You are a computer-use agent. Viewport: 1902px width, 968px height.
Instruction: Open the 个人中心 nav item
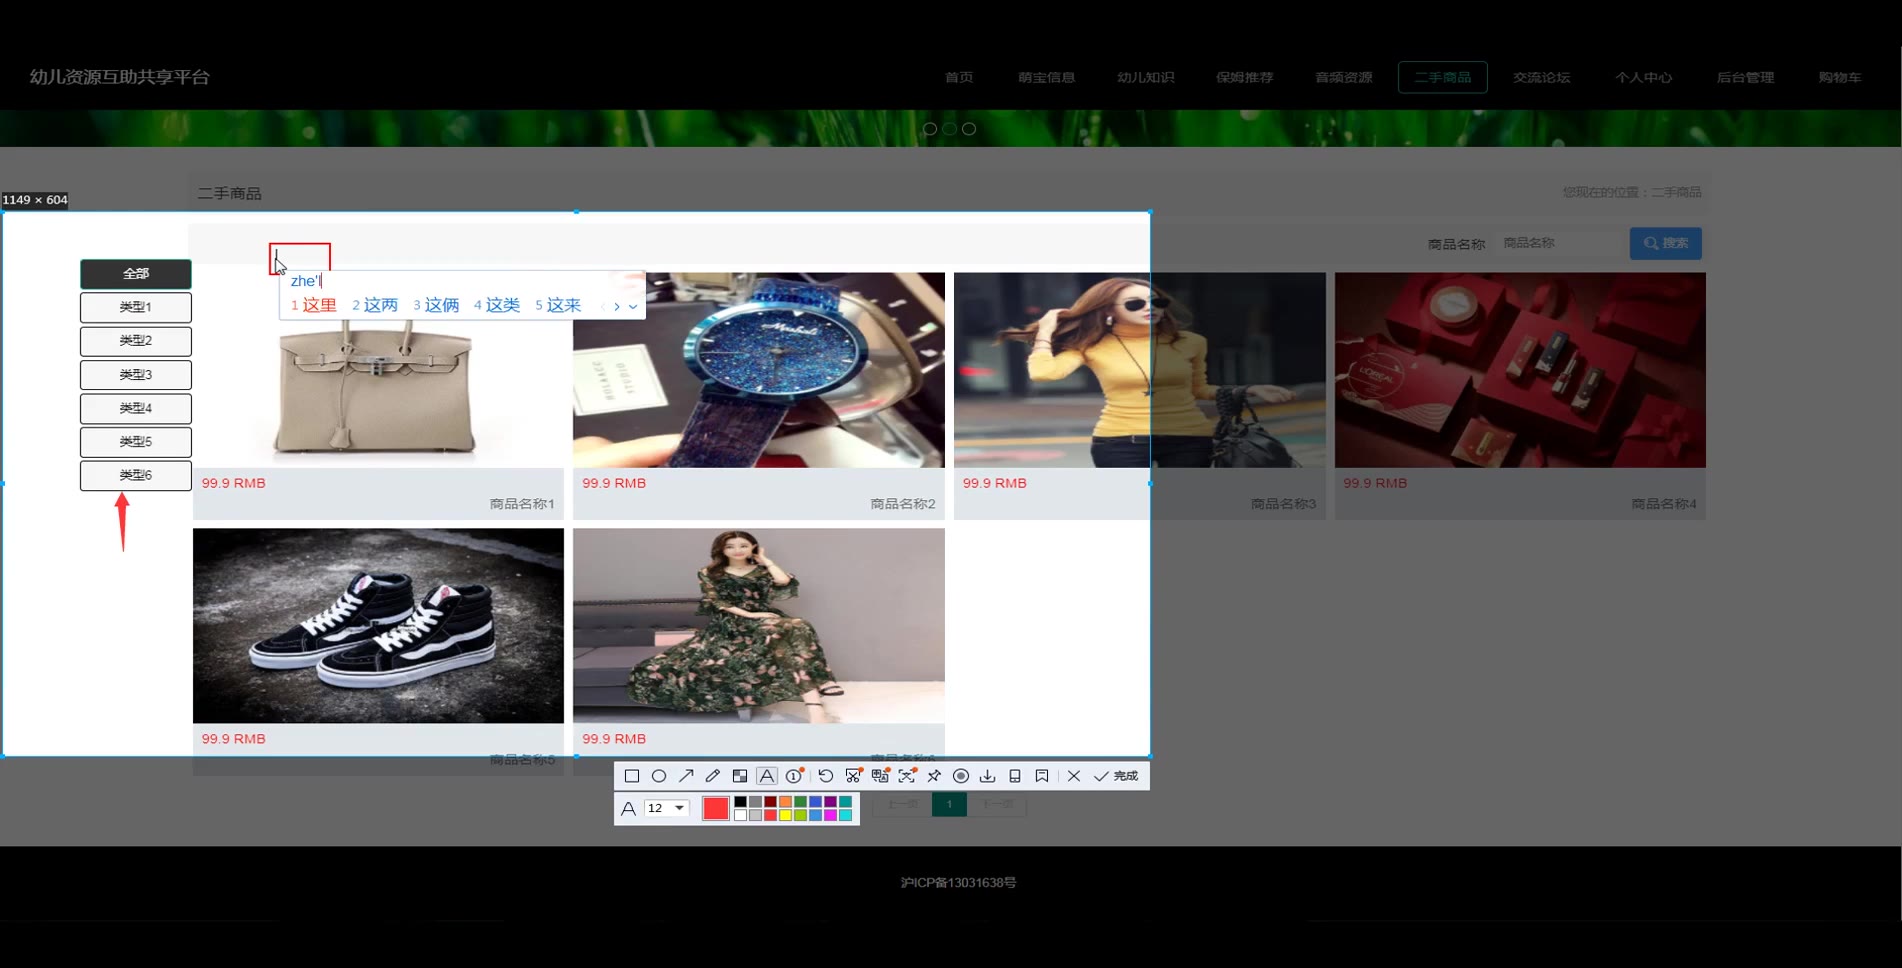[1643, 77]
